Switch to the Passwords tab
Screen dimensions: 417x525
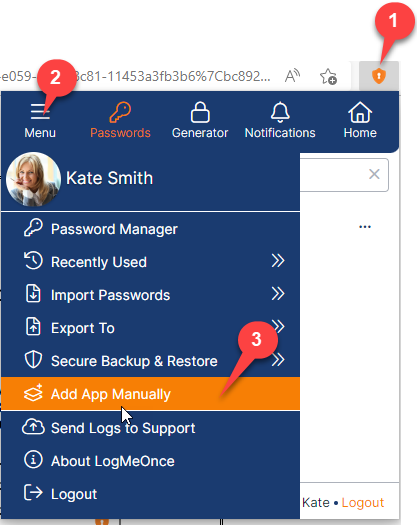pyautogui.click(x=120, y=120)
